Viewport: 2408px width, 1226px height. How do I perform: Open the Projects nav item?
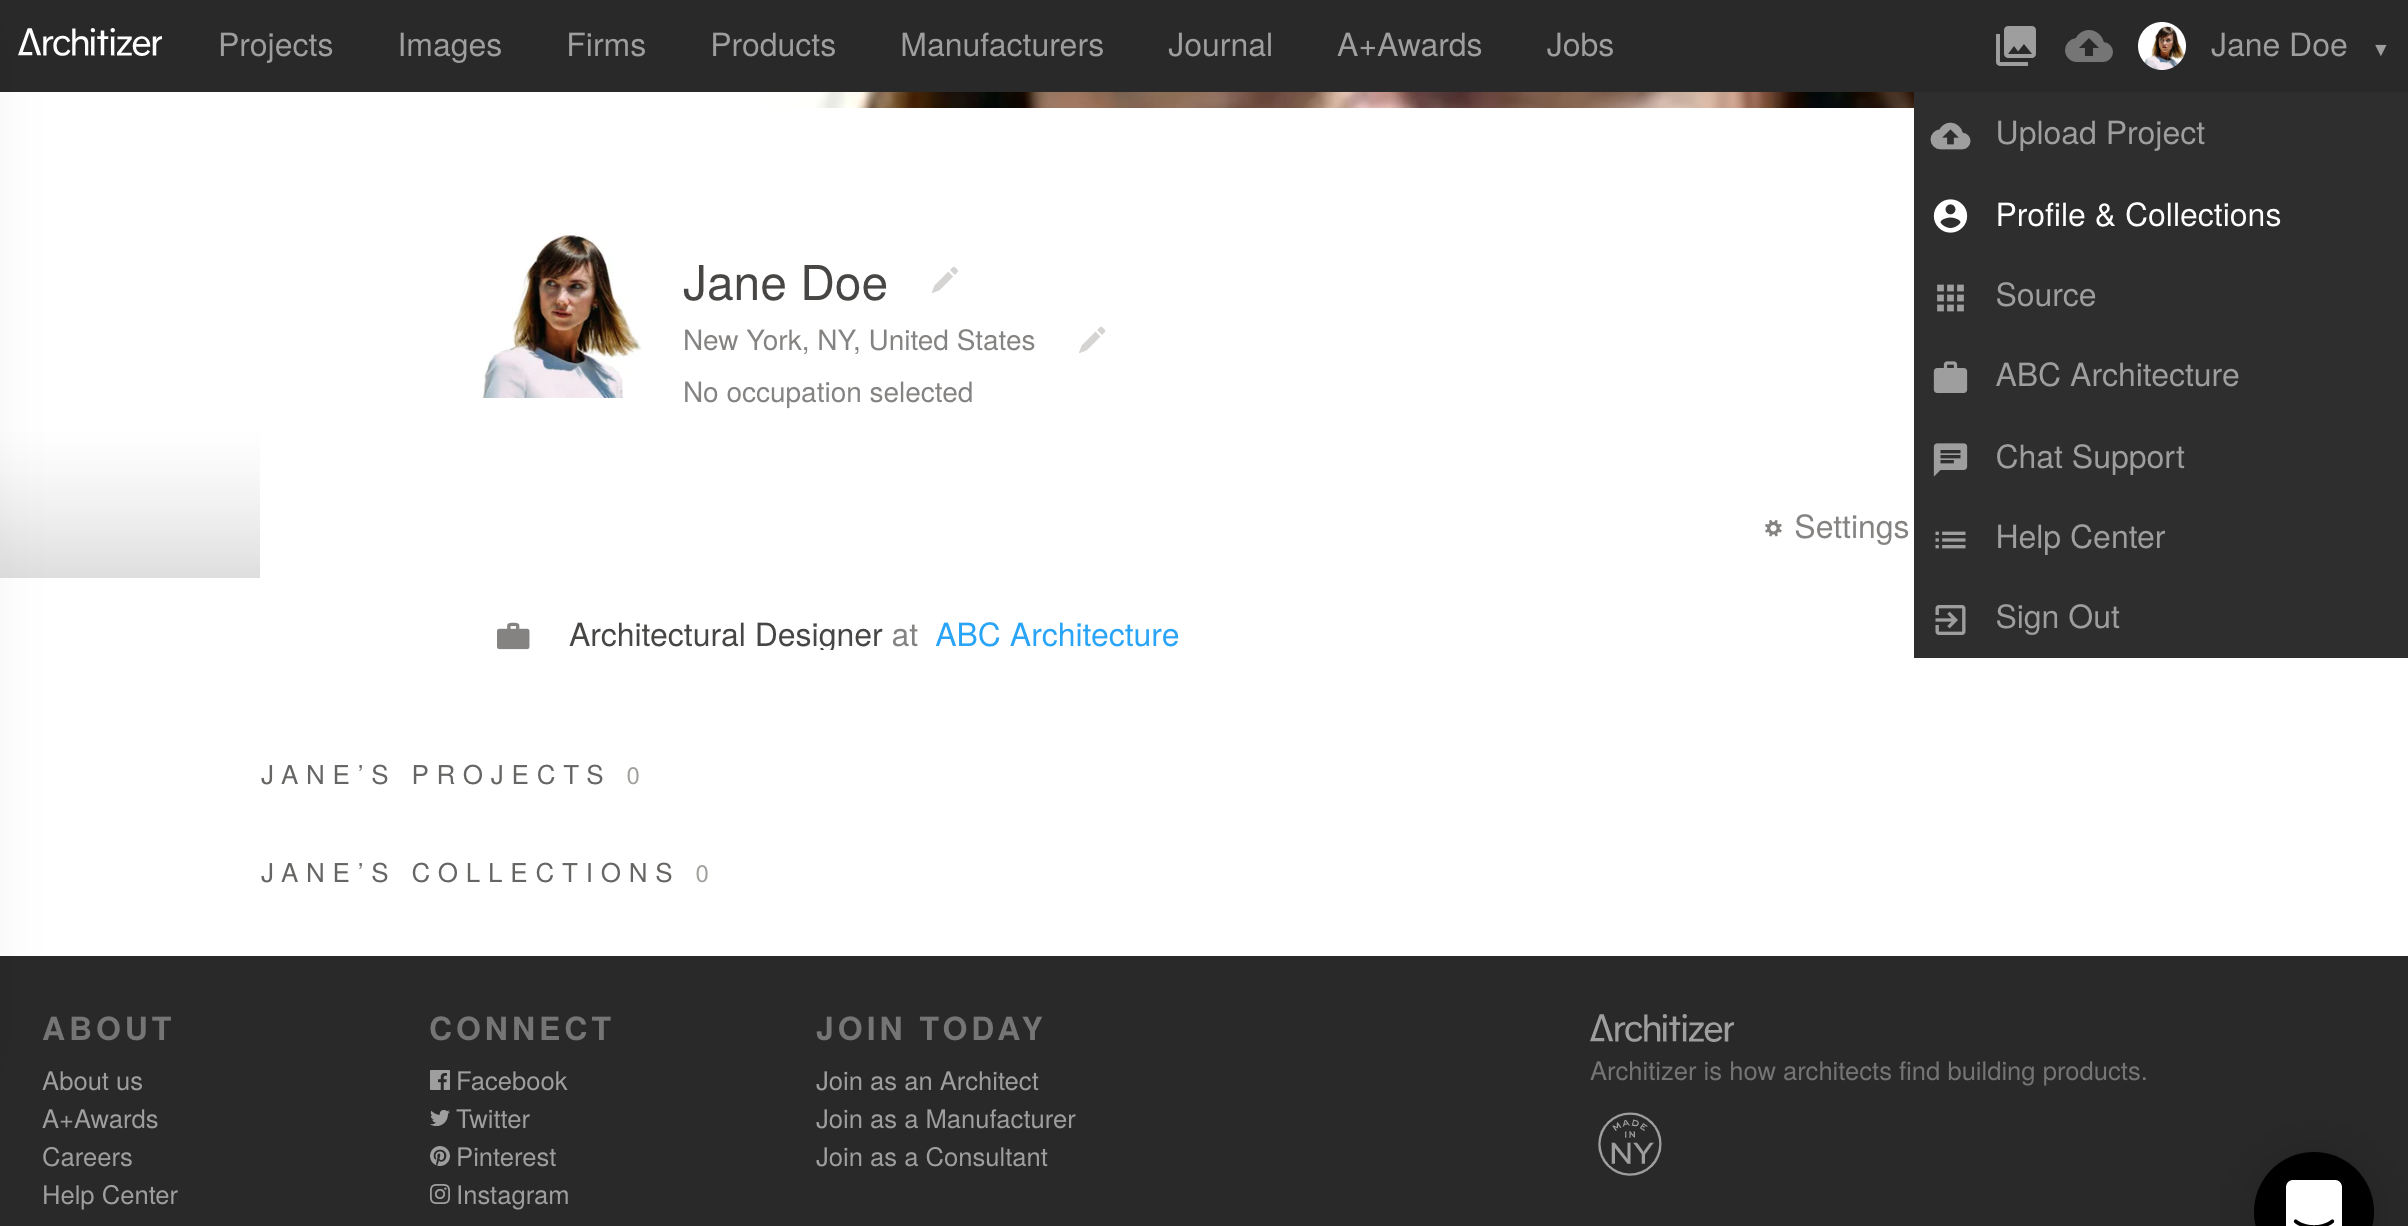point(276,45)
